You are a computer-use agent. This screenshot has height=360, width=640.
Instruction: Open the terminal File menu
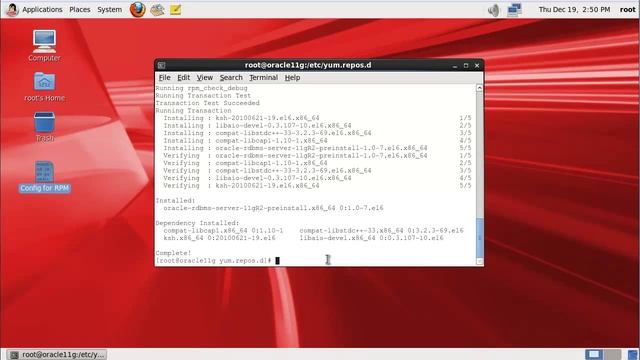pos(164,78)
